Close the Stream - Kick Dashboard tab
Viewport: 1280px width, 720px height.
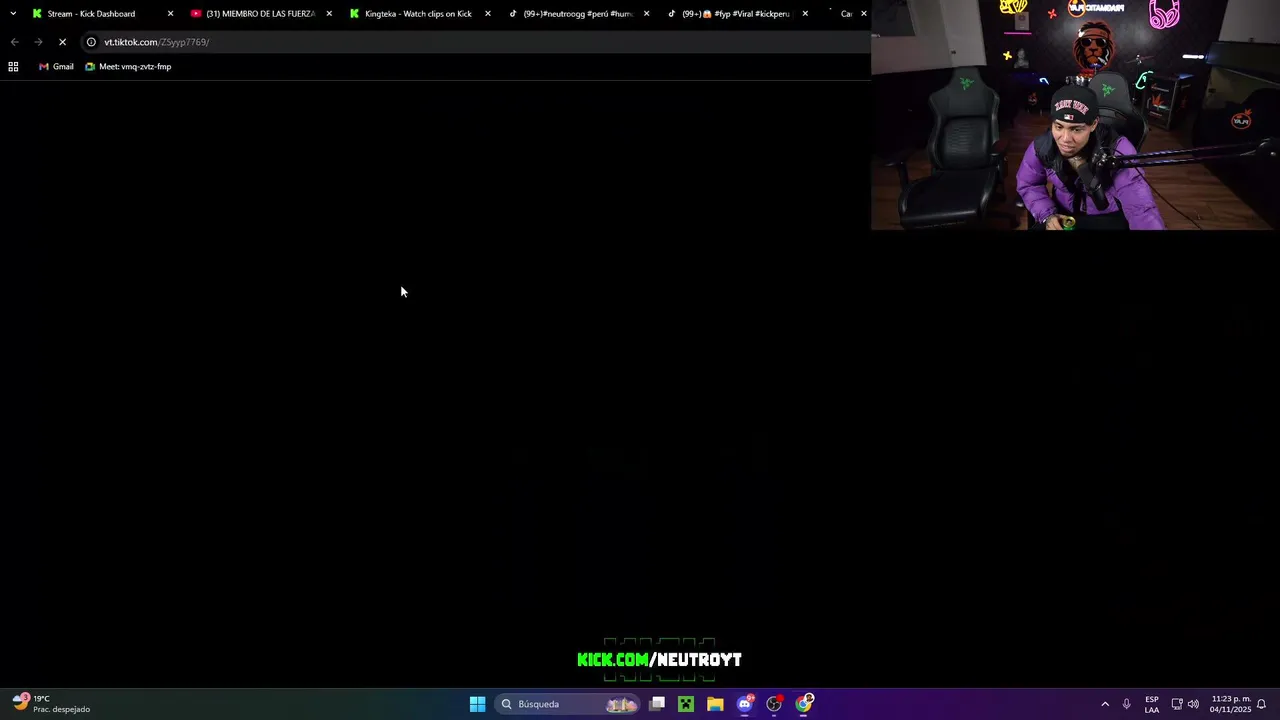click(170, 14)
